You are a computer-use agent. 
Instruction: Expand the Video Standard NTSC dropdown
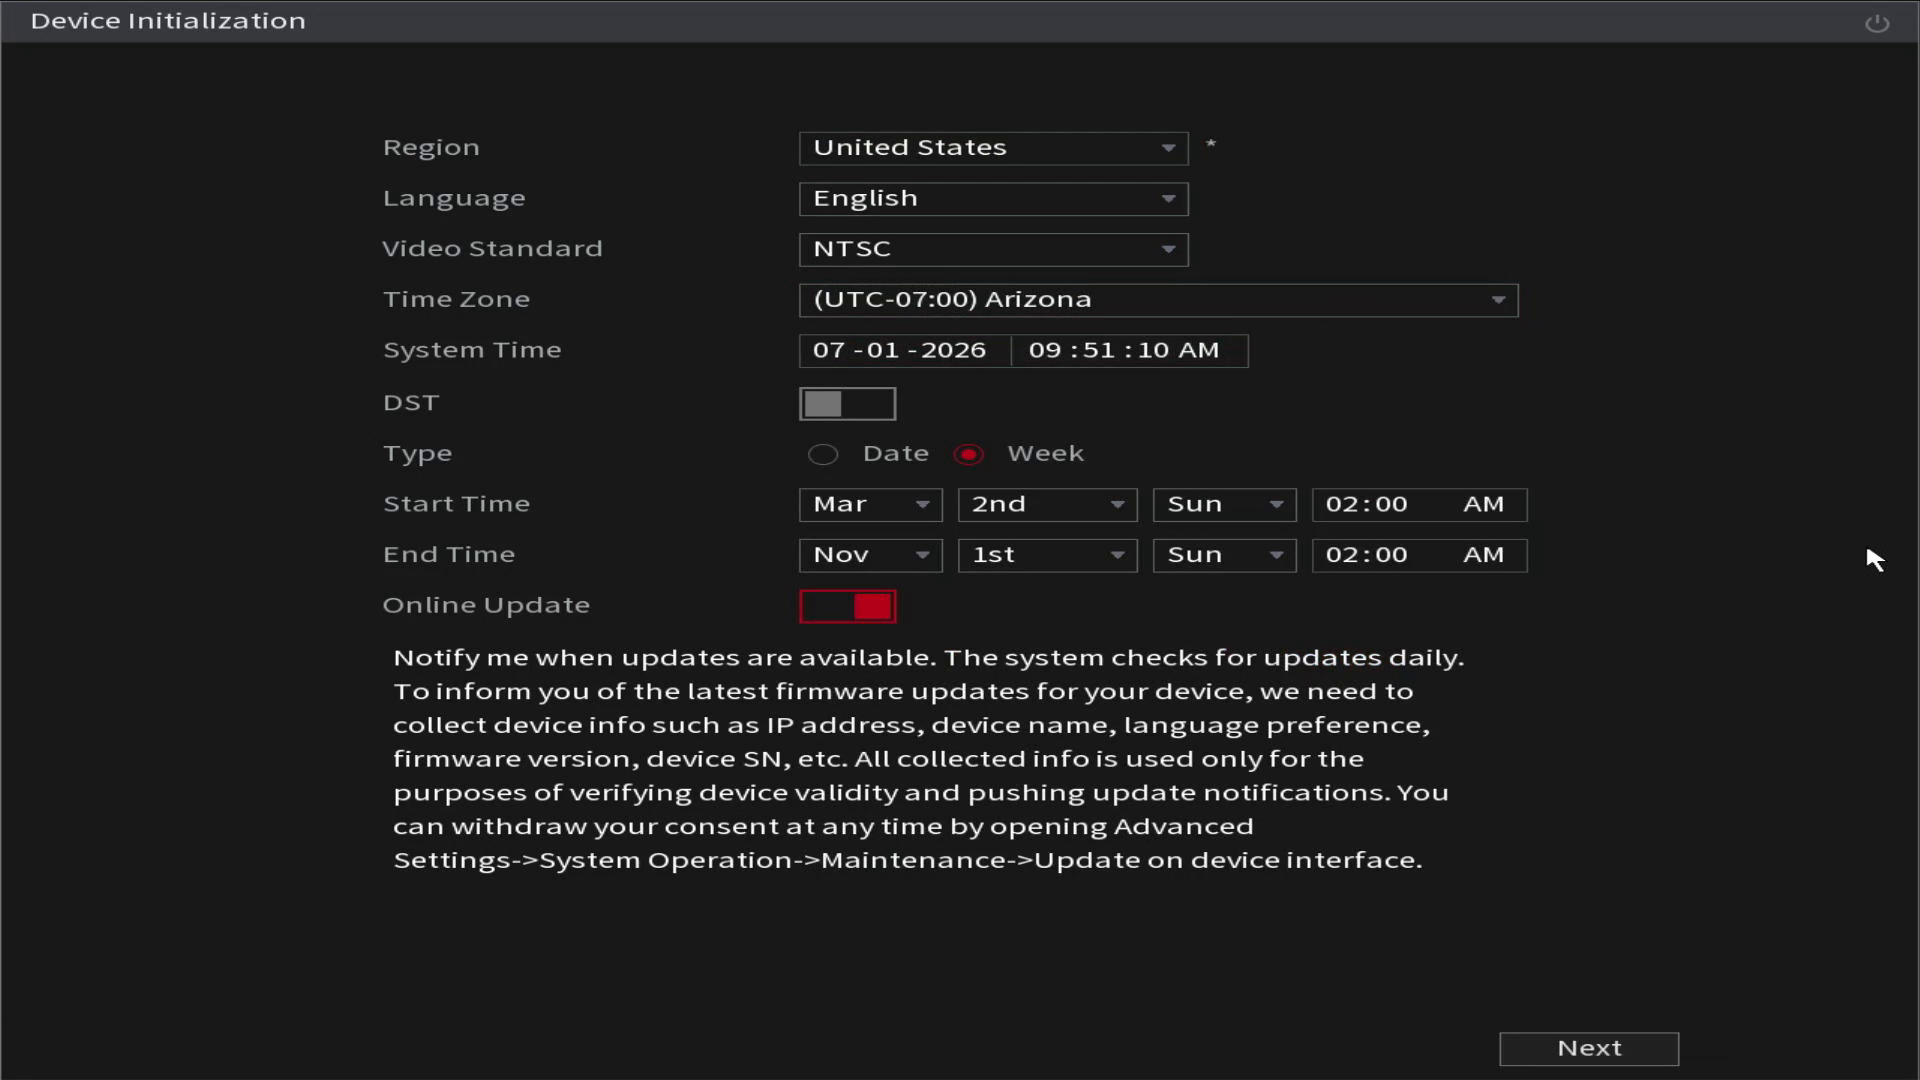pos(993,249)
